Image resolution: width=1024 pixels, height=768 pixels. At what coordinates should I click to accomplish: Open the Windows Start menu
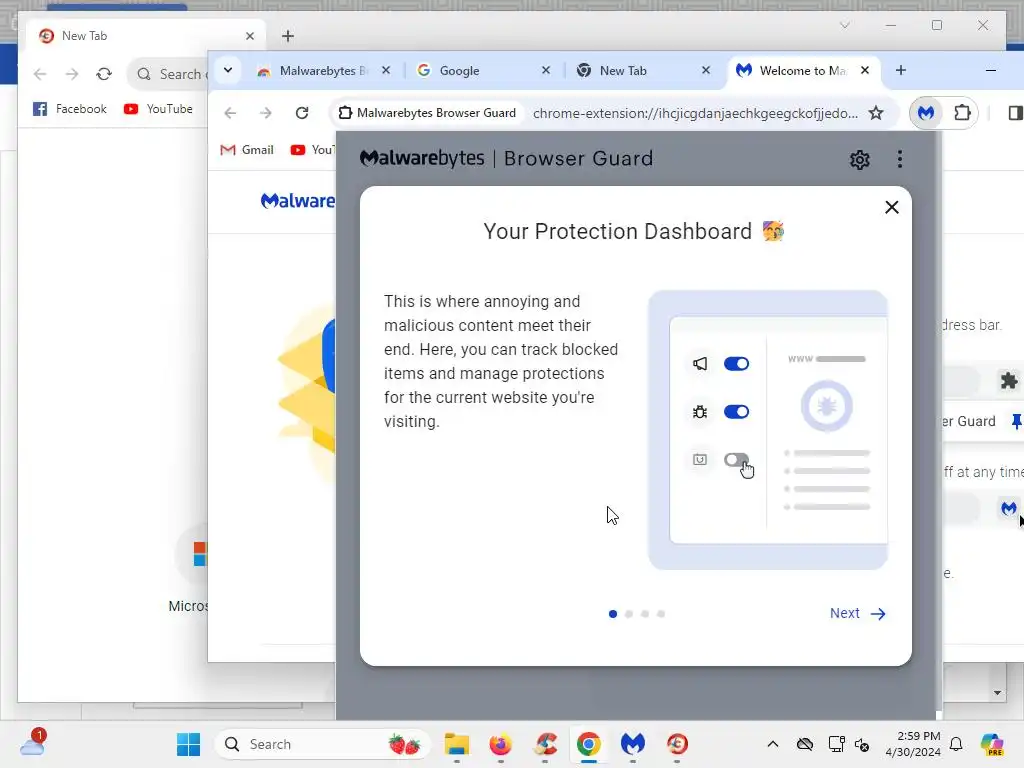click(189, 744)
